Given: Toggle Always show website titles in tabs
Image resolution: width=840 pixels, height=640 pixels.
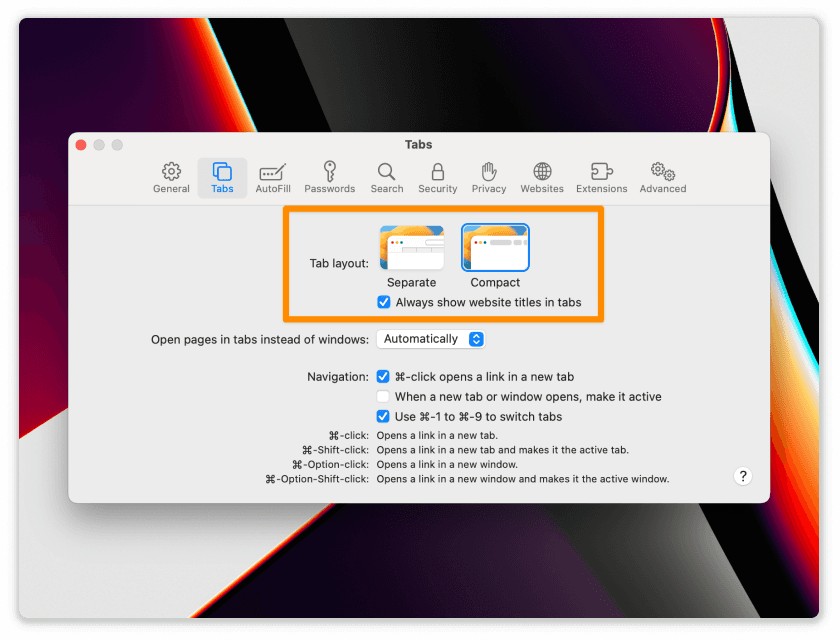Looking at the screenshot, I should coord(384,302).
